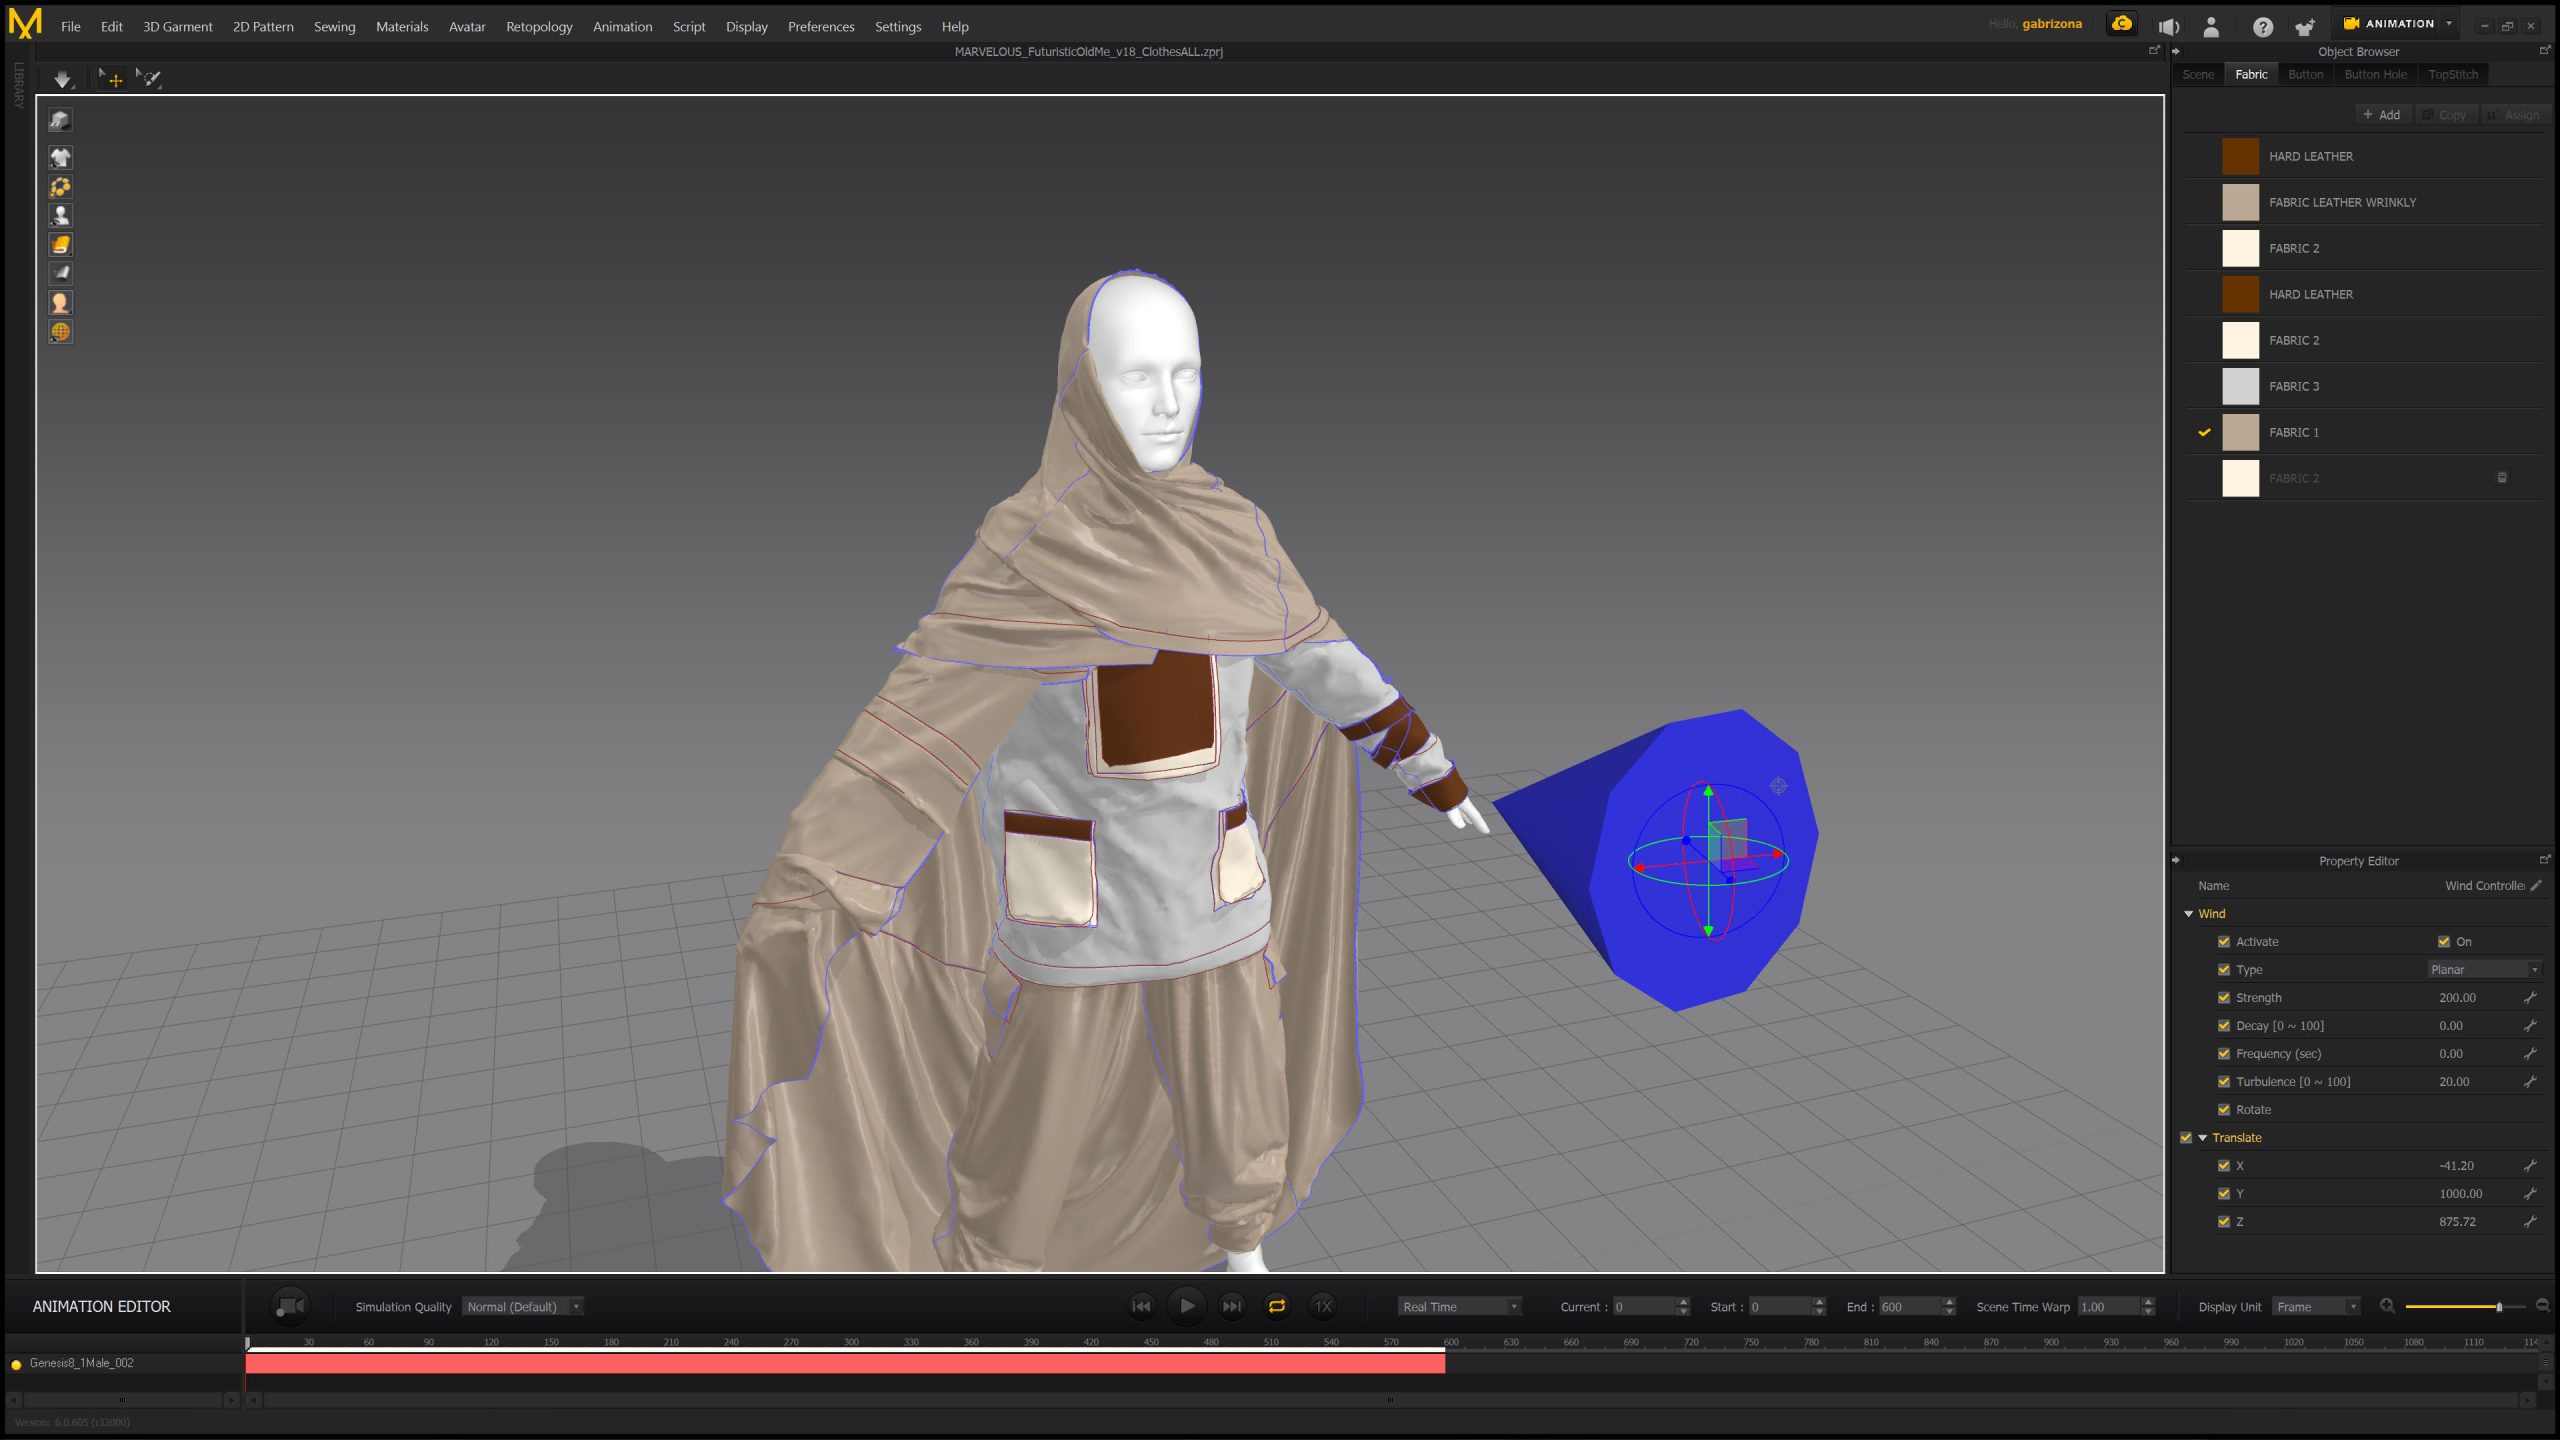Click the Add fabric button
The width and height of the screenshot is (2560, 1440).
2381,115
